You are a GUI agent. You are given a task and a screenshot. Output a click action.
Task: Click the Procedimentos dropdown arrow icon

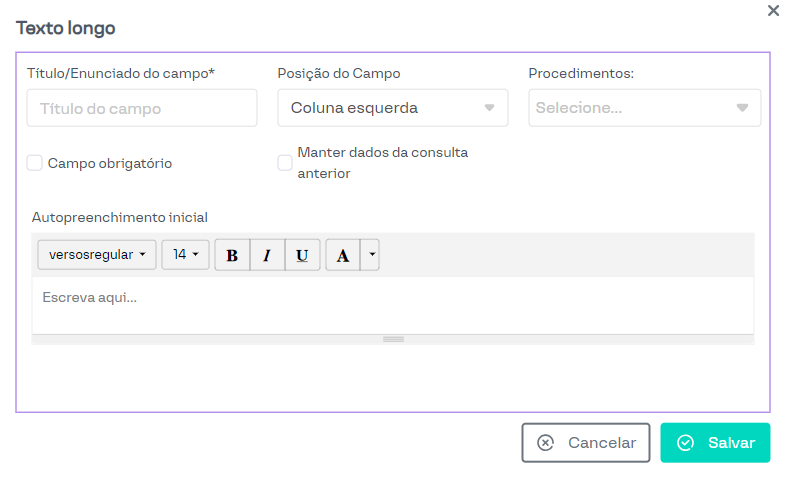click(x=742, y=108)
